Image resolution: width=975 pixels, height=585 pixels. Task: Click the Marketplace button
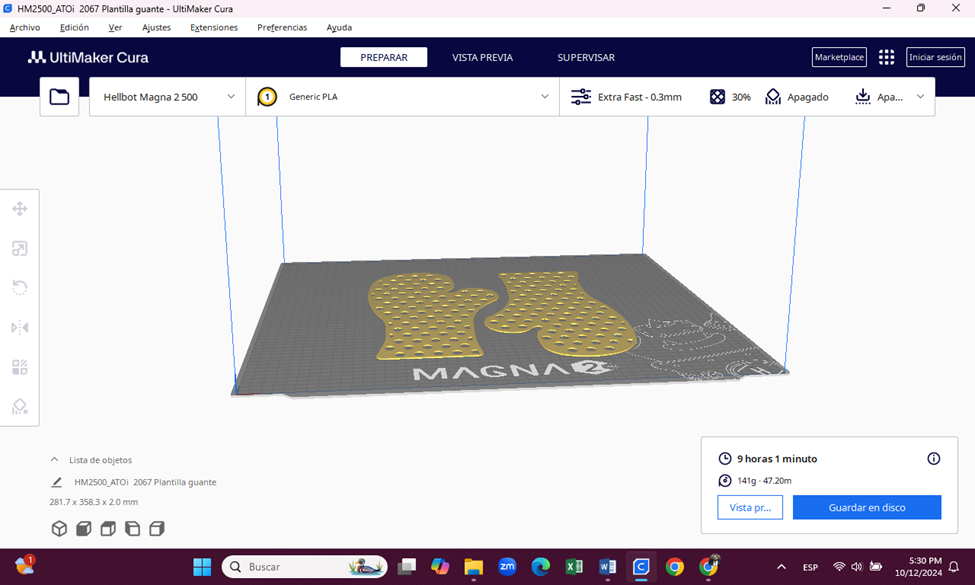(839, 57)
